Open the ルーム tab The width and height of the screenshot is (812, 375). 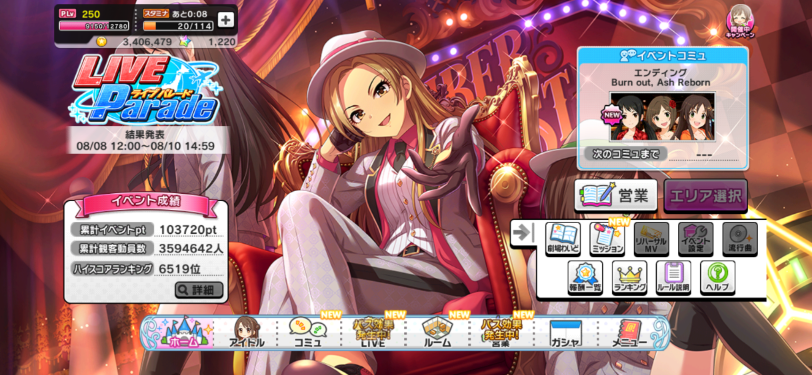pos(437,333)
